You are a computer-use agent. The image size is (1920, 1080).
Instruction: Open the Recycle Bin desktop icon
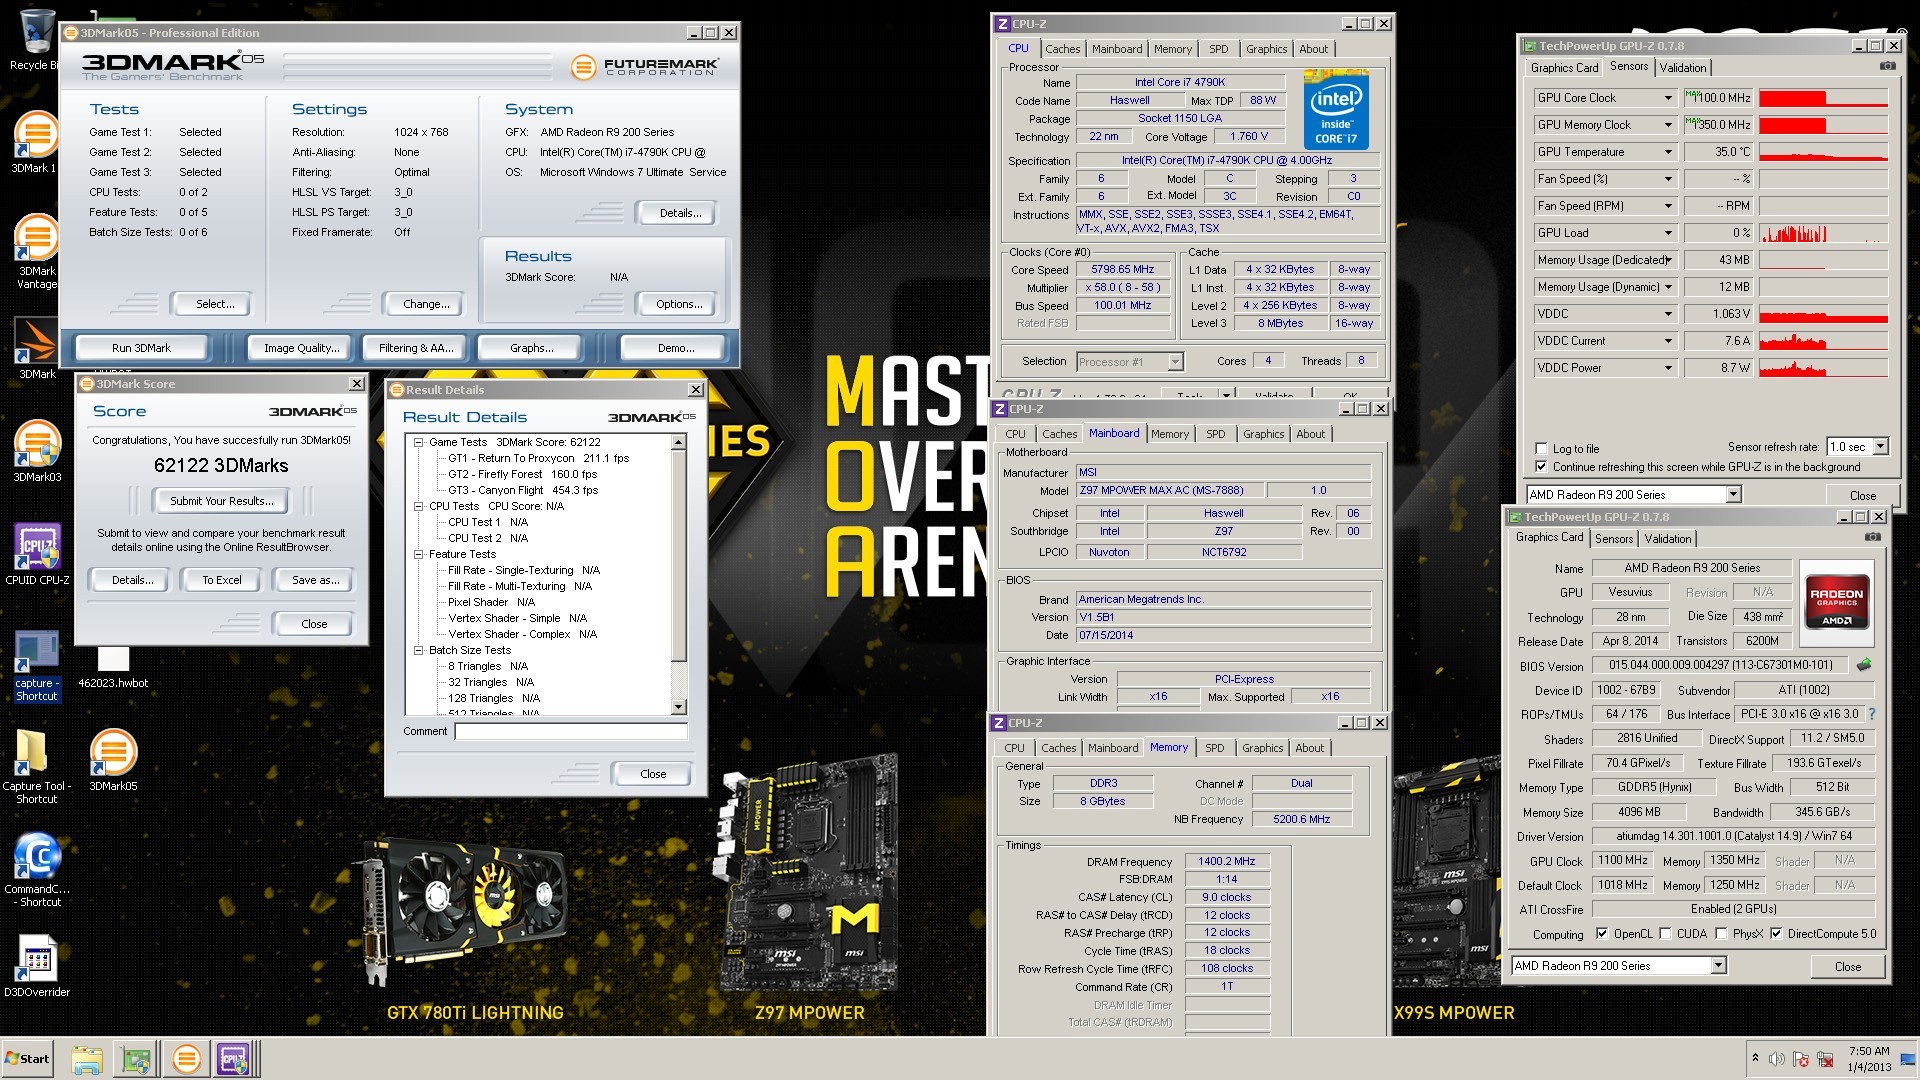click(x=36, y=38)
